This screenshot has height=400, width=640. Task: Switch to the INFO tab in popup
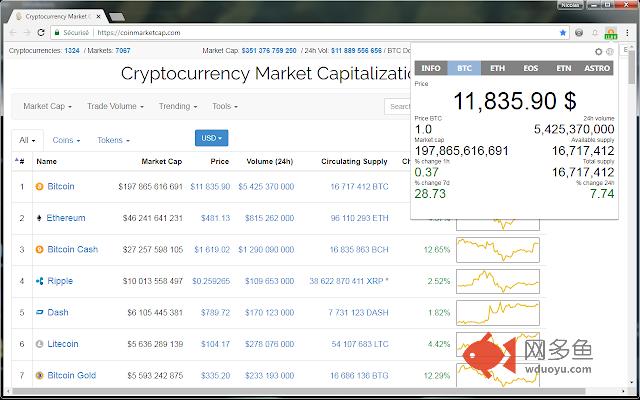tap(431, 68)
